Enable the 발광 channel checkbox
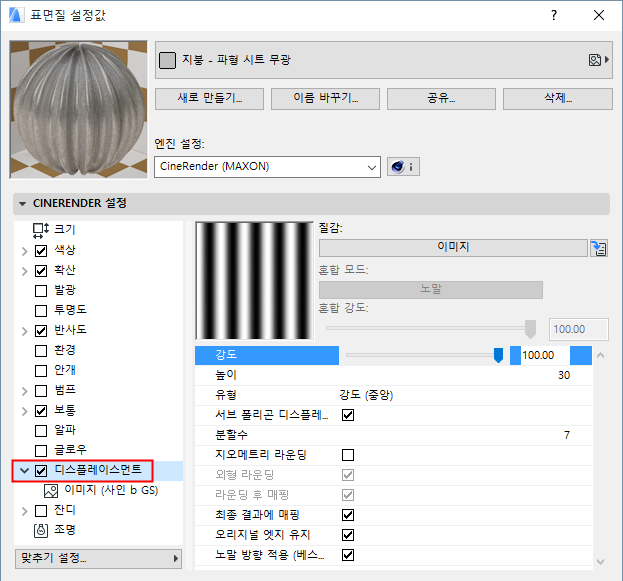This screenshot has height=581, width=623. point(41,290)
